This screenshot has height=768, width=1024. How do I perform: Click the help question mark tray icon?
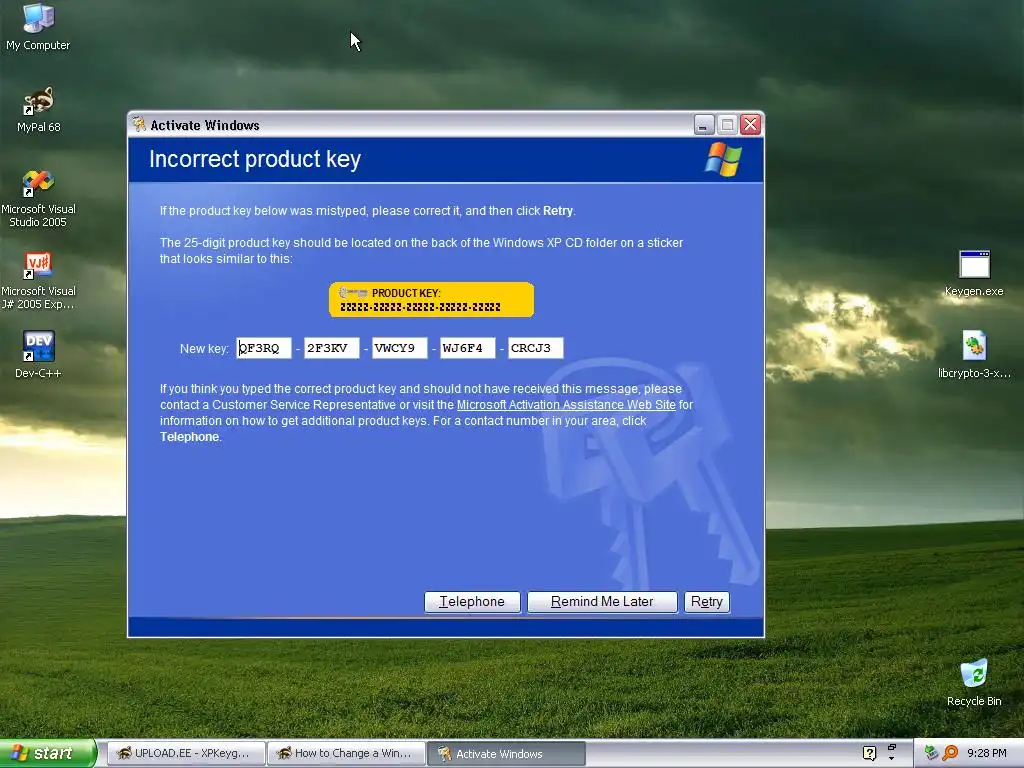pyautogui.click(x=869, y=753)
